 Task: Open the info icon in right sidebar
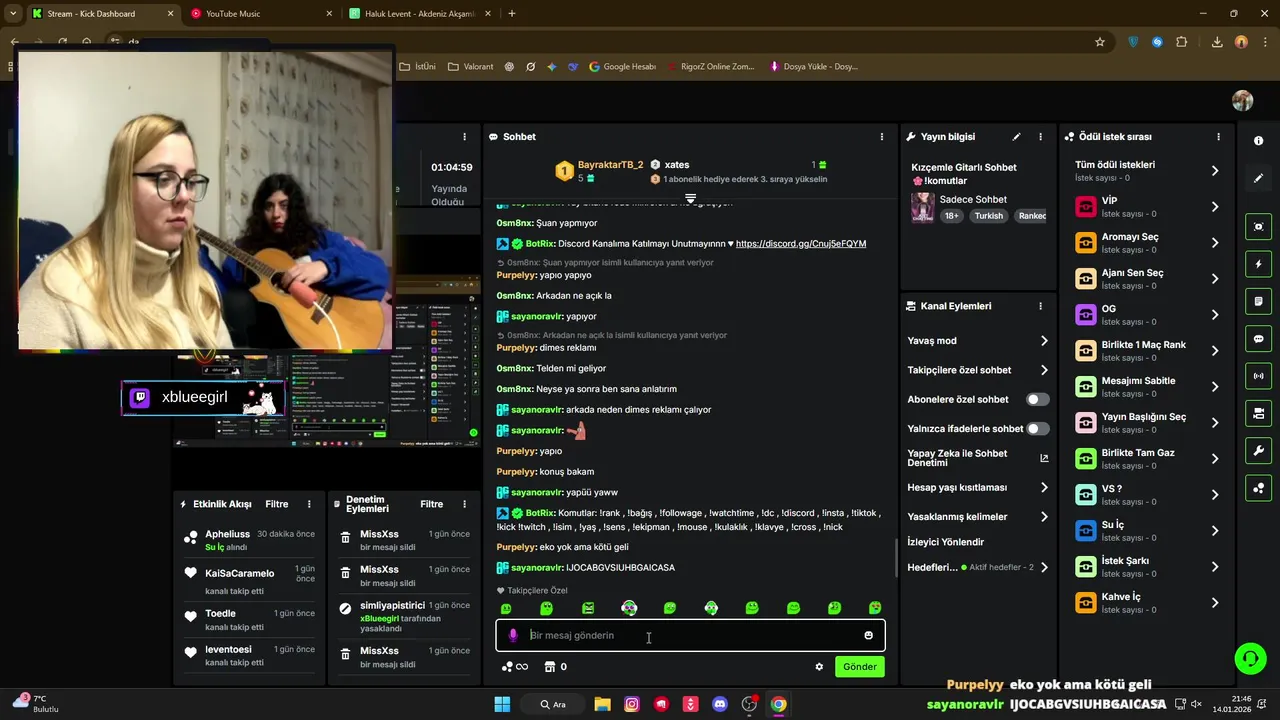pos(1258,141)
